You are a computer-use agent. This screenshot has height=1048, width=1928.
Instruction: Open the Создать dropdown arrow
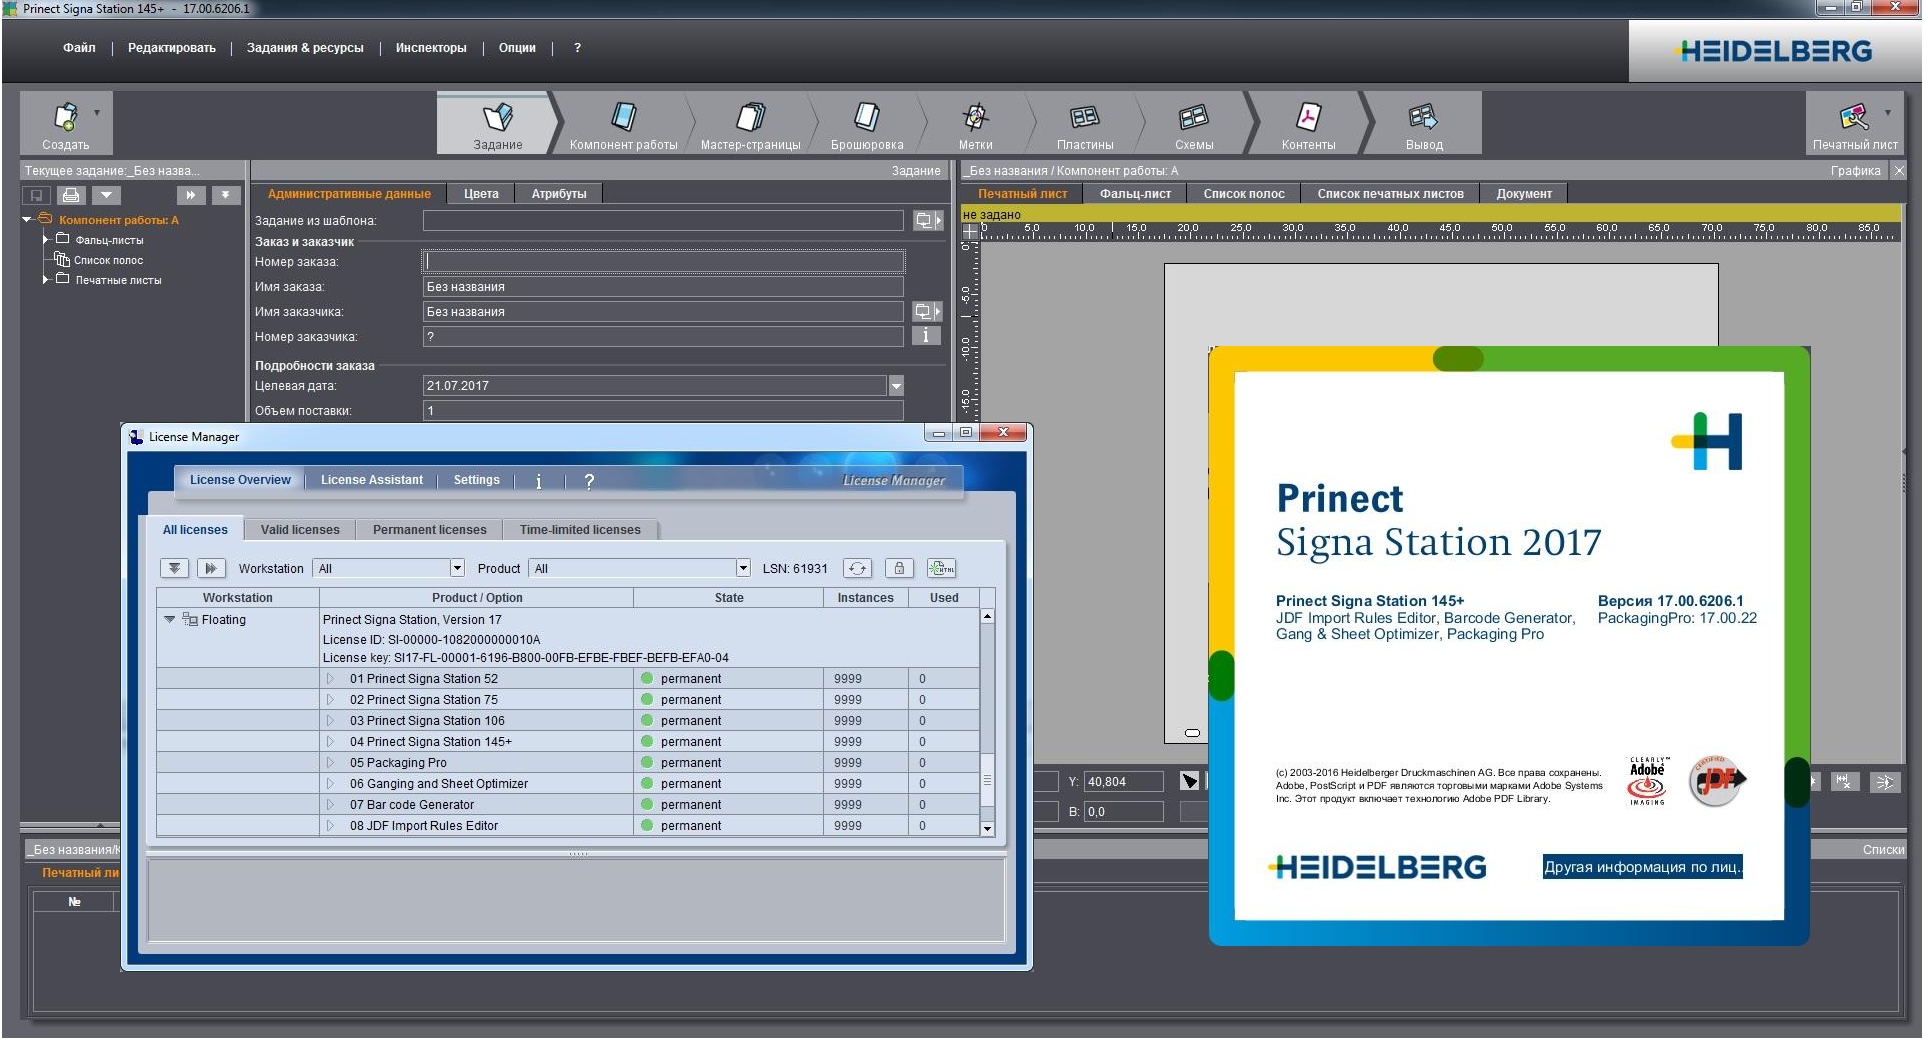tap(97, 113)
